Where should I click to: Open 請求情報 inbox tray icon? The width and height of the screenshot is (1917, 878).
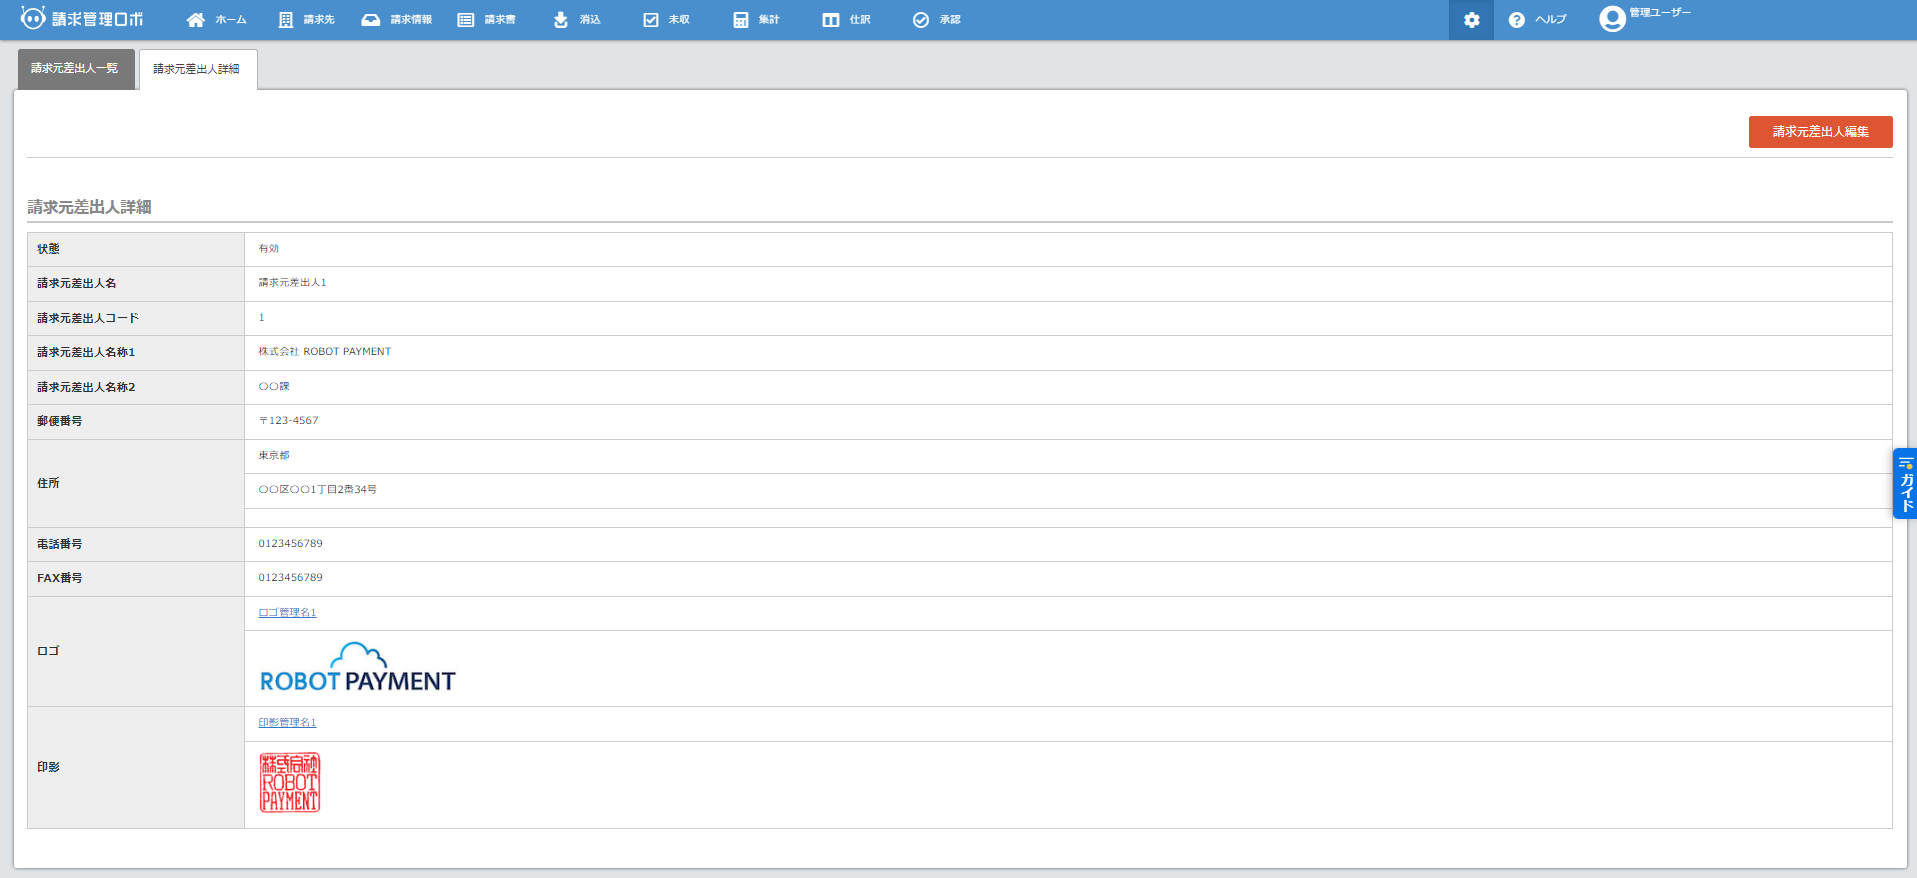371,20
